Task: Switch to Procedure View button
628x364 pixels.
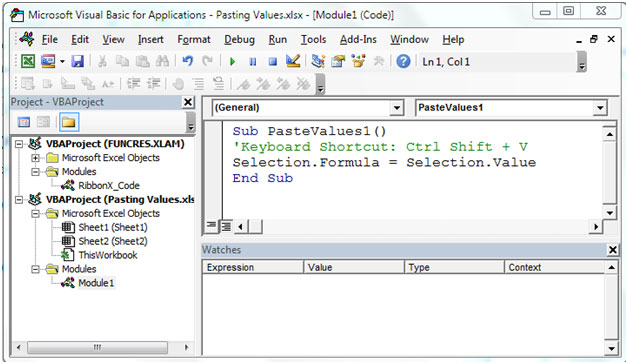Action: pyautogui.click(x=211, y=226)
